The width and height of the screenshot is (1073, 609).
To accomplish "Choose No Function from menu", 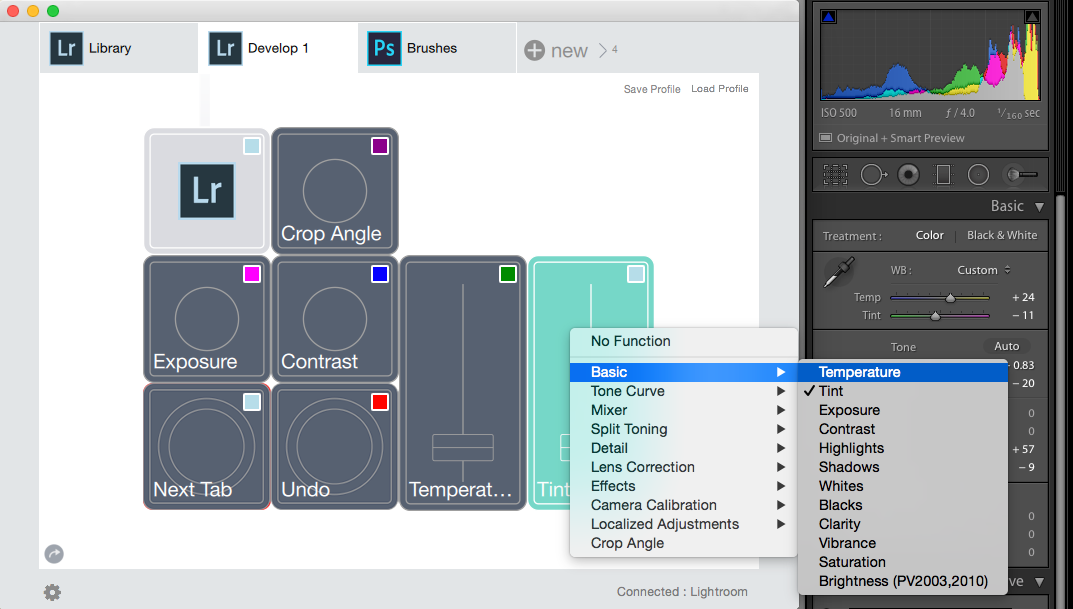I will [x=684, y=341].
